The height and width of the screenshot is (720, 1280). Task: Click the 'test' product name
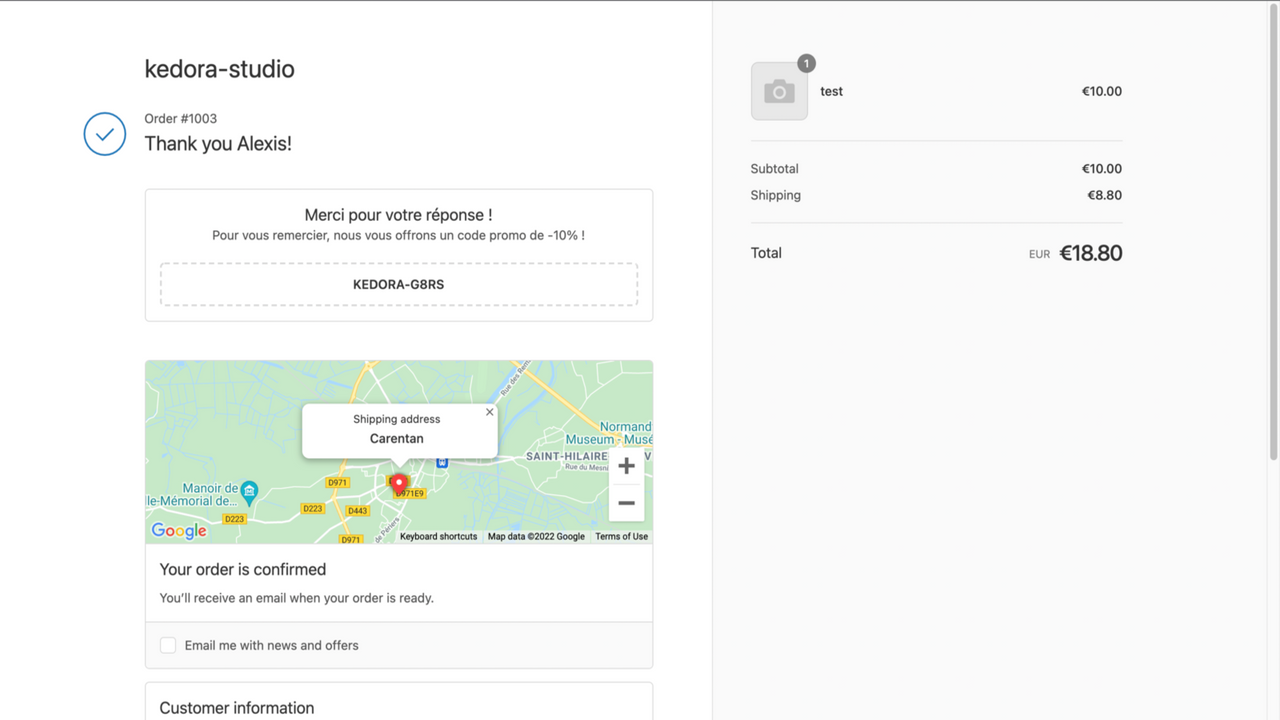click(832, 91)
